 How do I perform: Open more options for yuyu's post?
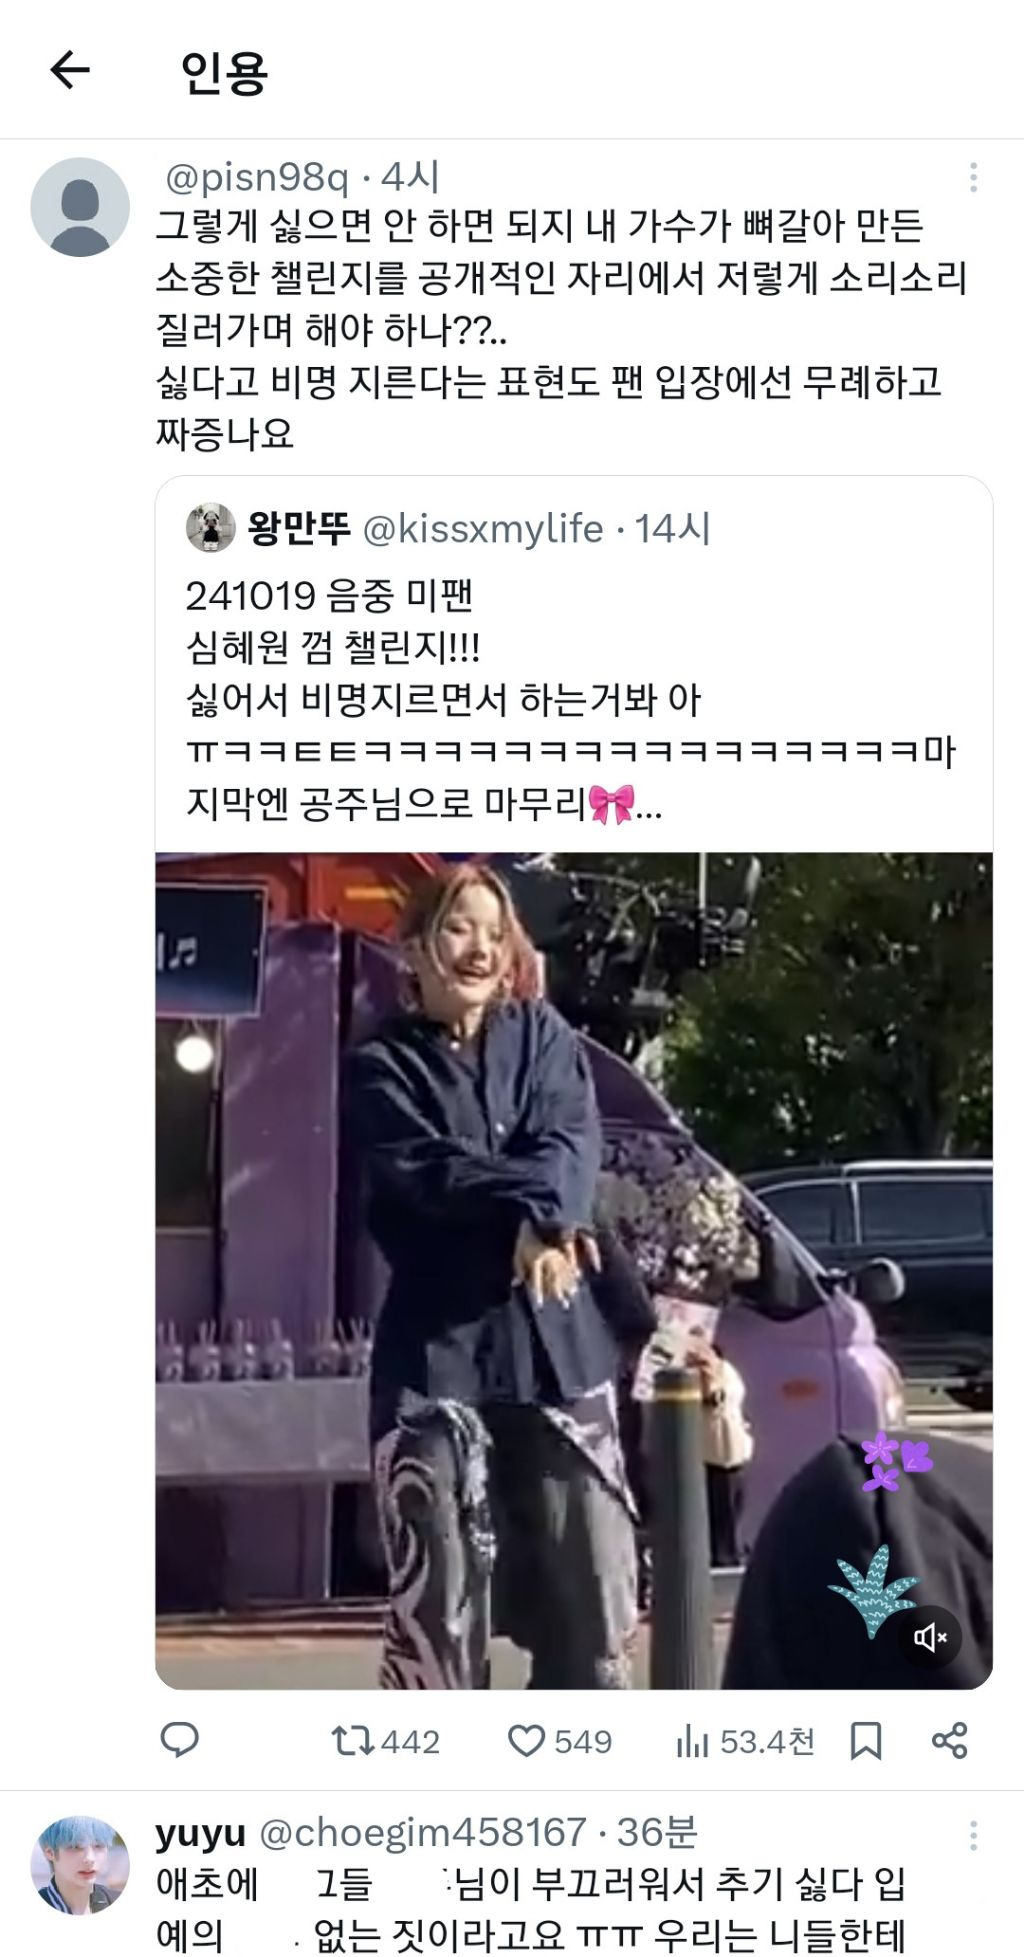click(x=973, y=1834)
